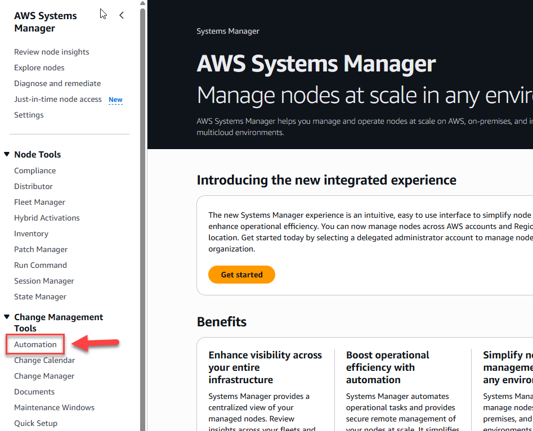Open Fleet Manager
Screen dimensions: 533x431
click(x=39, y=202)
